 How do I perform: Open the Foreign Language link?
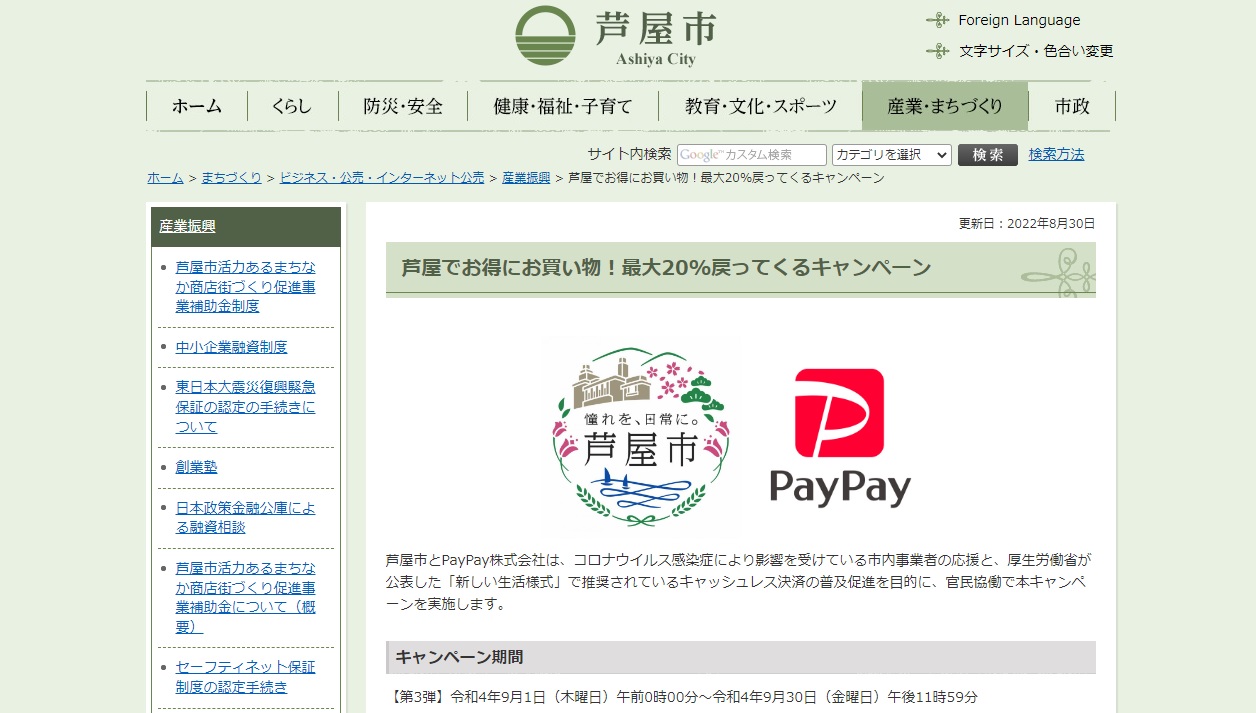[1019, 20]
